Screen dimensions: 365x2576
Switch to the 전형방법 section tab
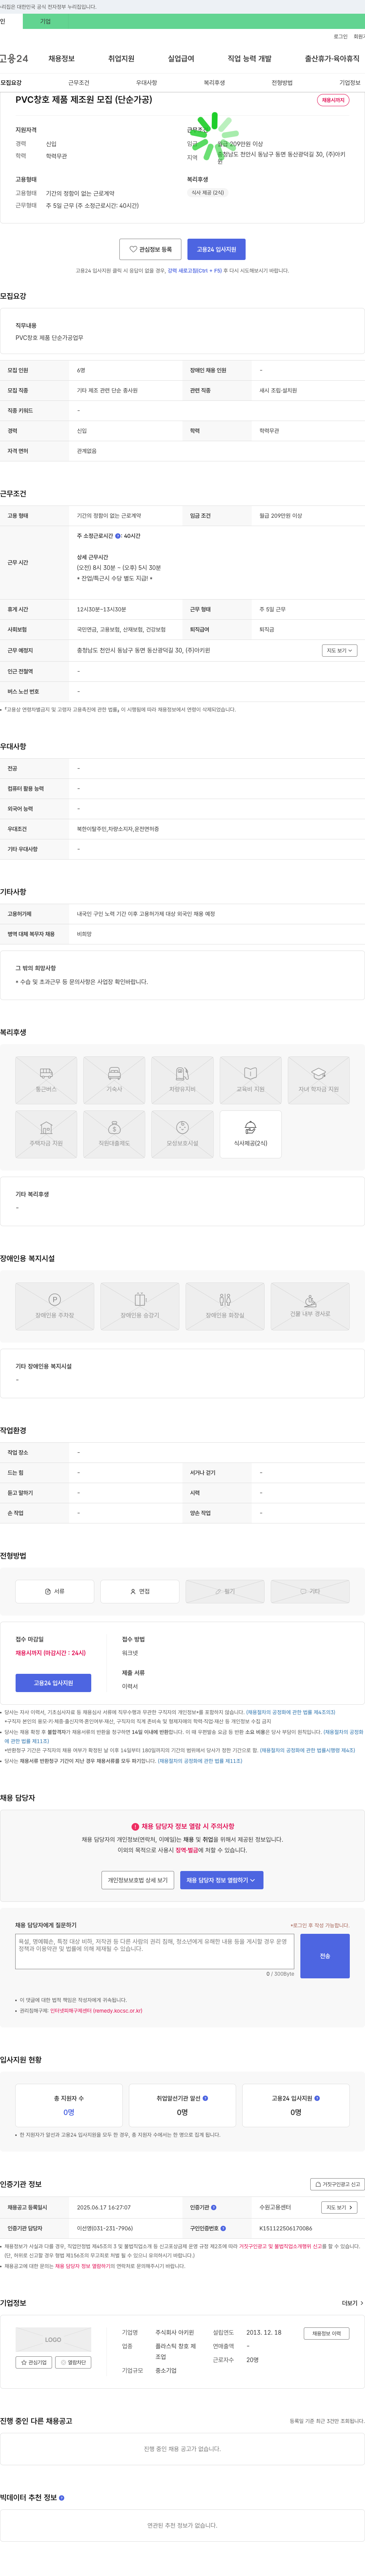coord(282,83)
